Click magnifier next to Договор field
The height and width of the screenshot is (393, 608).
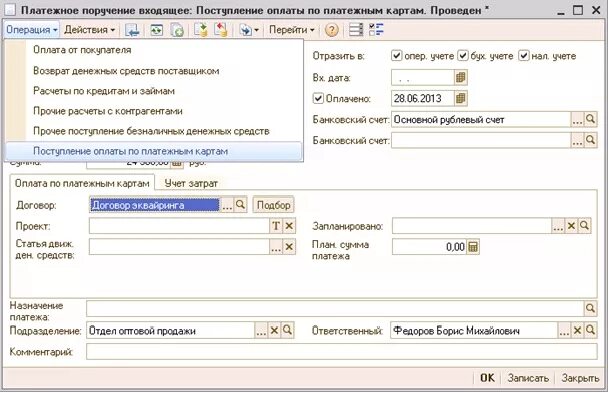click(240, 205)
